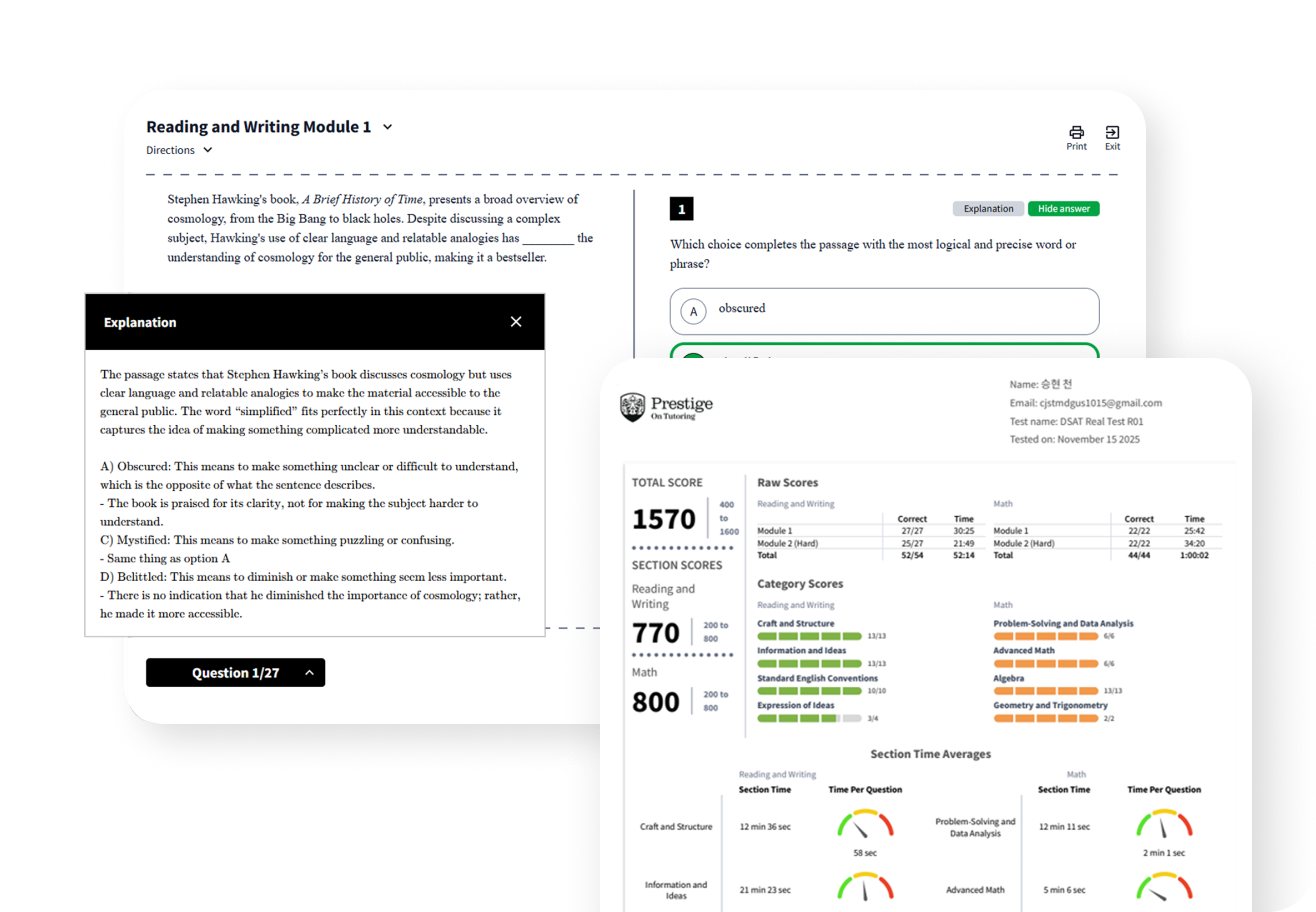The image size is (1316, 912).
Task: Click the Standard English Conventions score bar
Action: click(810, 691)
